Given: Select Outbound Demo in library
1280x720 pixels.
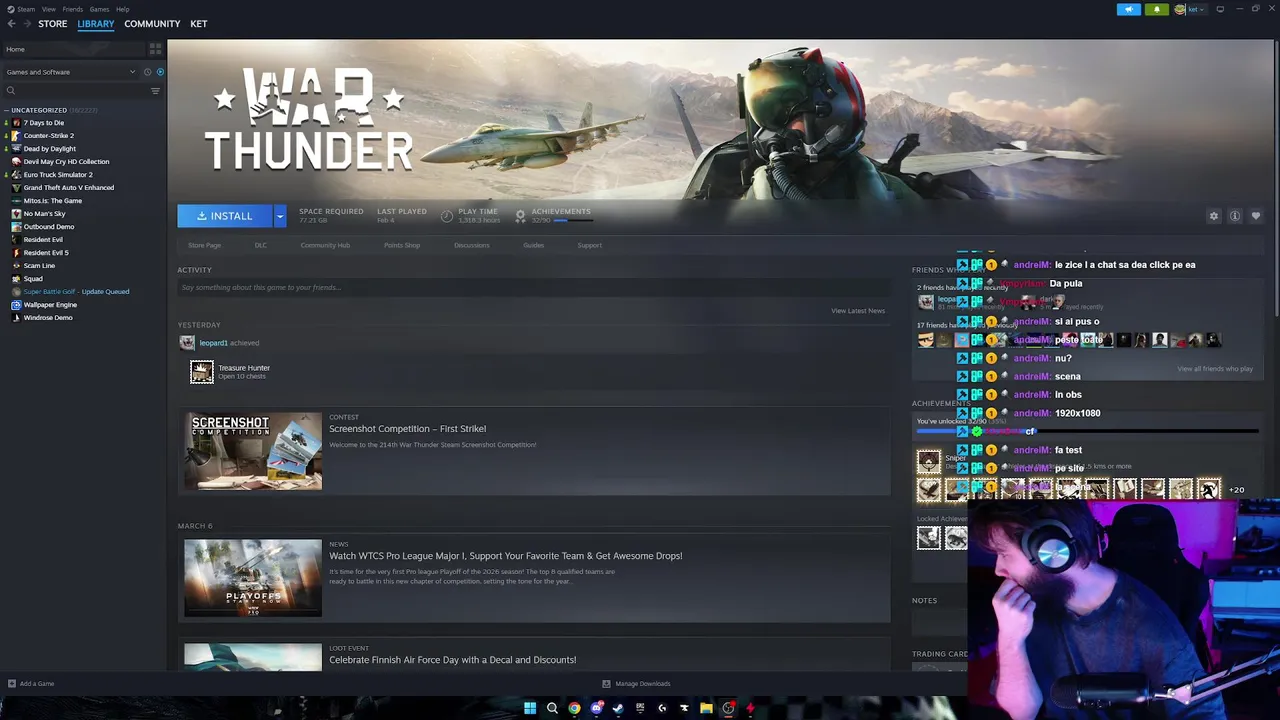Looking at the screenshot, I should pos(49,227).
